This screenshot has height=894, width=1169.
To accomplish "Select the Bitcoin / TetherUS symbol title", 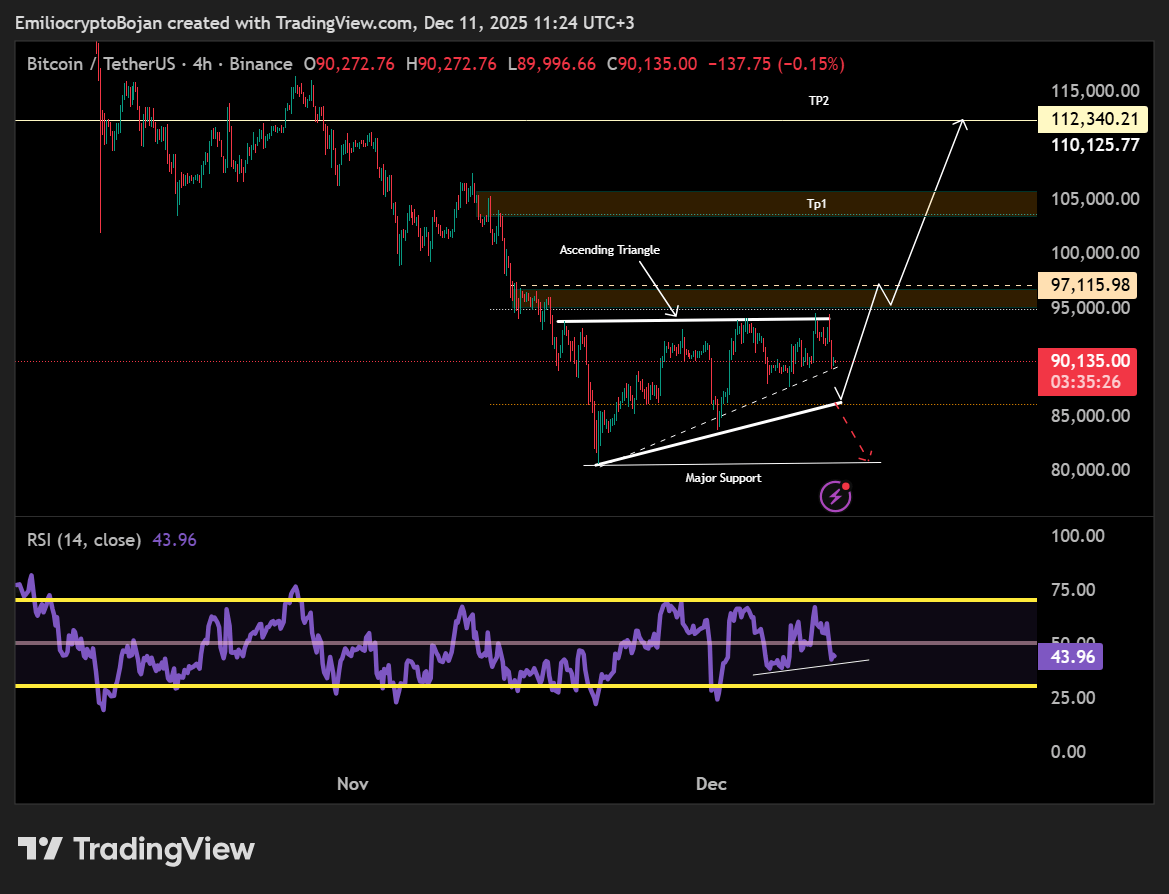I will 96,64.
